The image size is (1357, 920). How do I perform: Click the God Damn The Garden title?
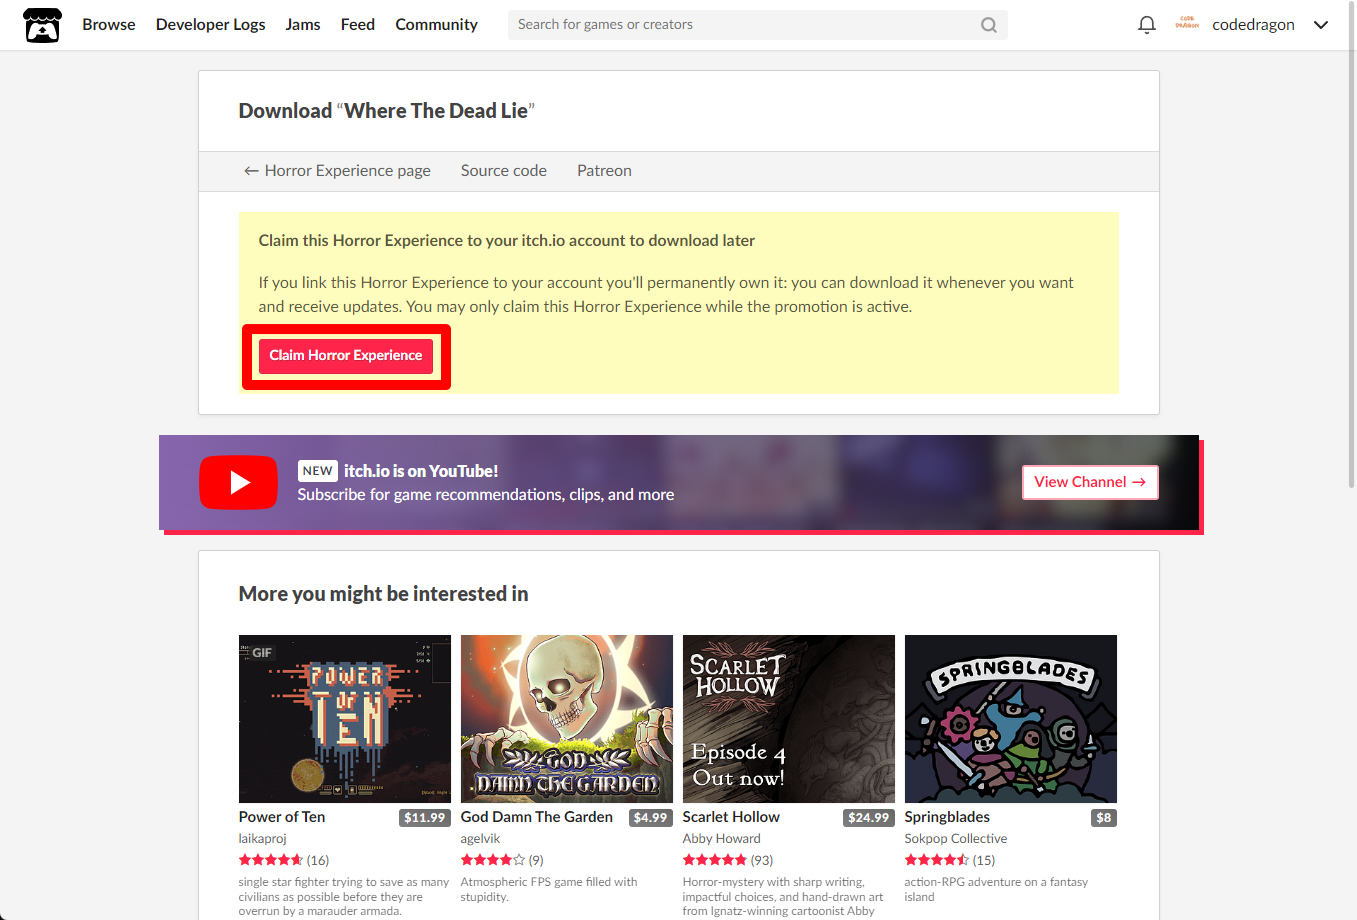click(537, 817)
